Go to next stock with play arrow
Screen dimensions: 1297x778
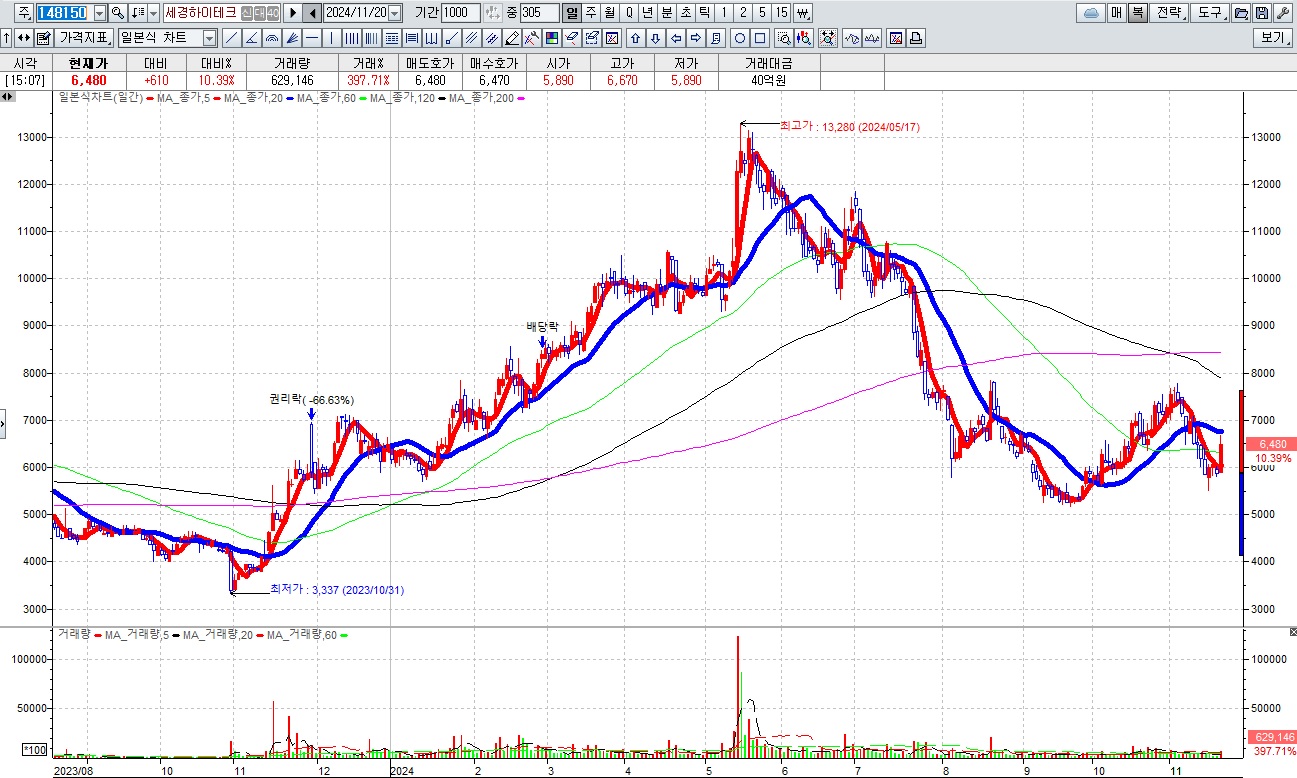tap(293, 13)
